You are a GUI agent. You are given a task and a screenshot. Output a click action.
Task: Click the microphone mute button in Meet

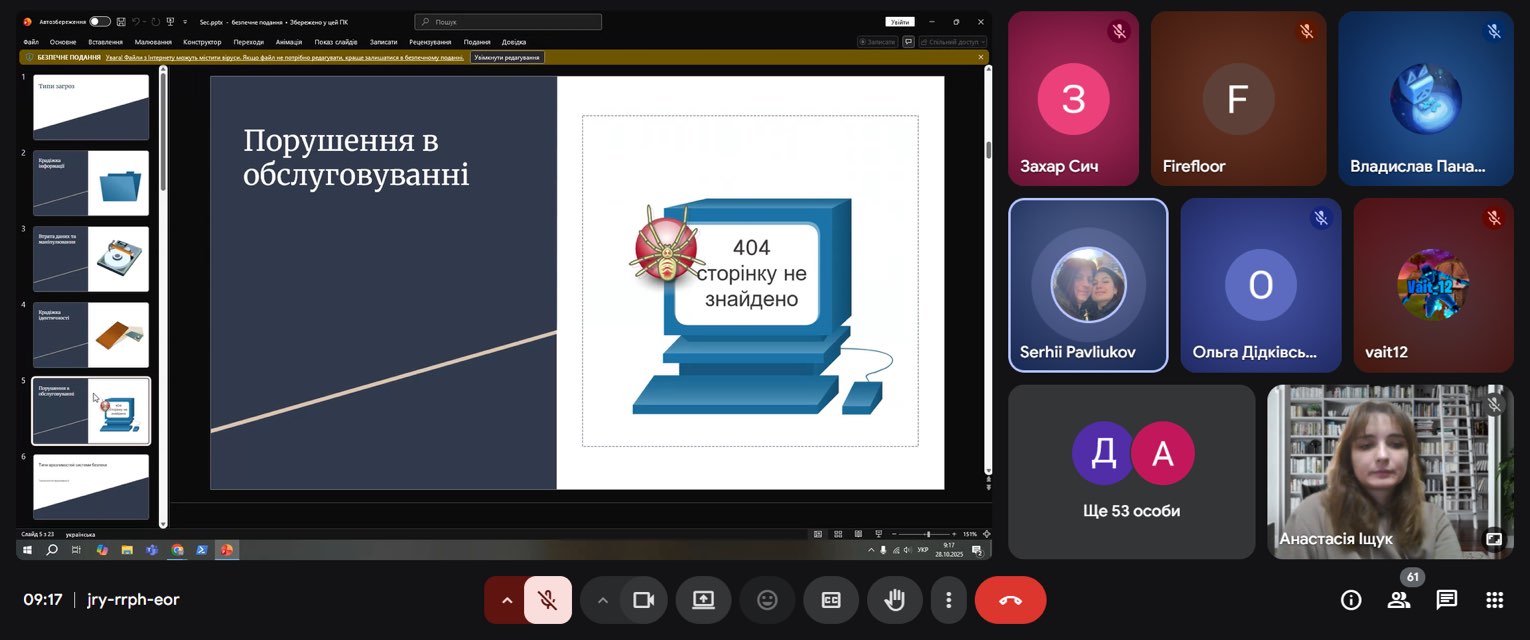[x=548, y=600]
